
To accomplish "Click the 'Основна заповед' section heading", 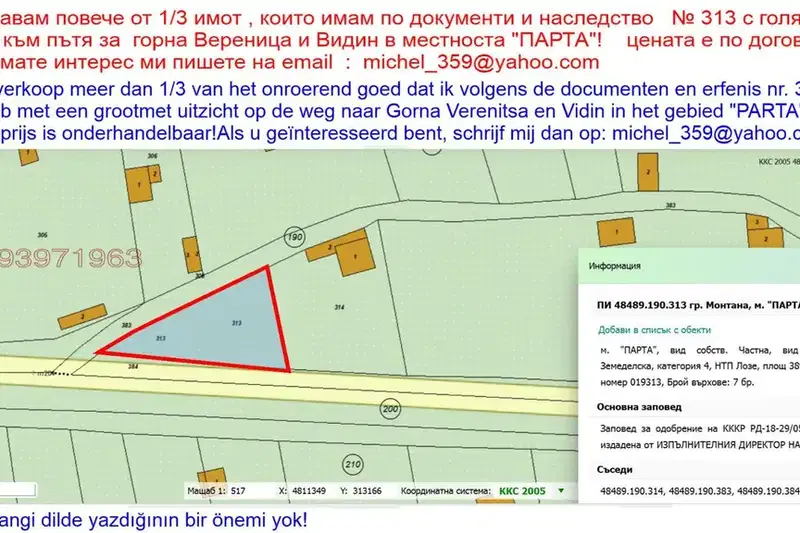I will (x=639, y=407).
